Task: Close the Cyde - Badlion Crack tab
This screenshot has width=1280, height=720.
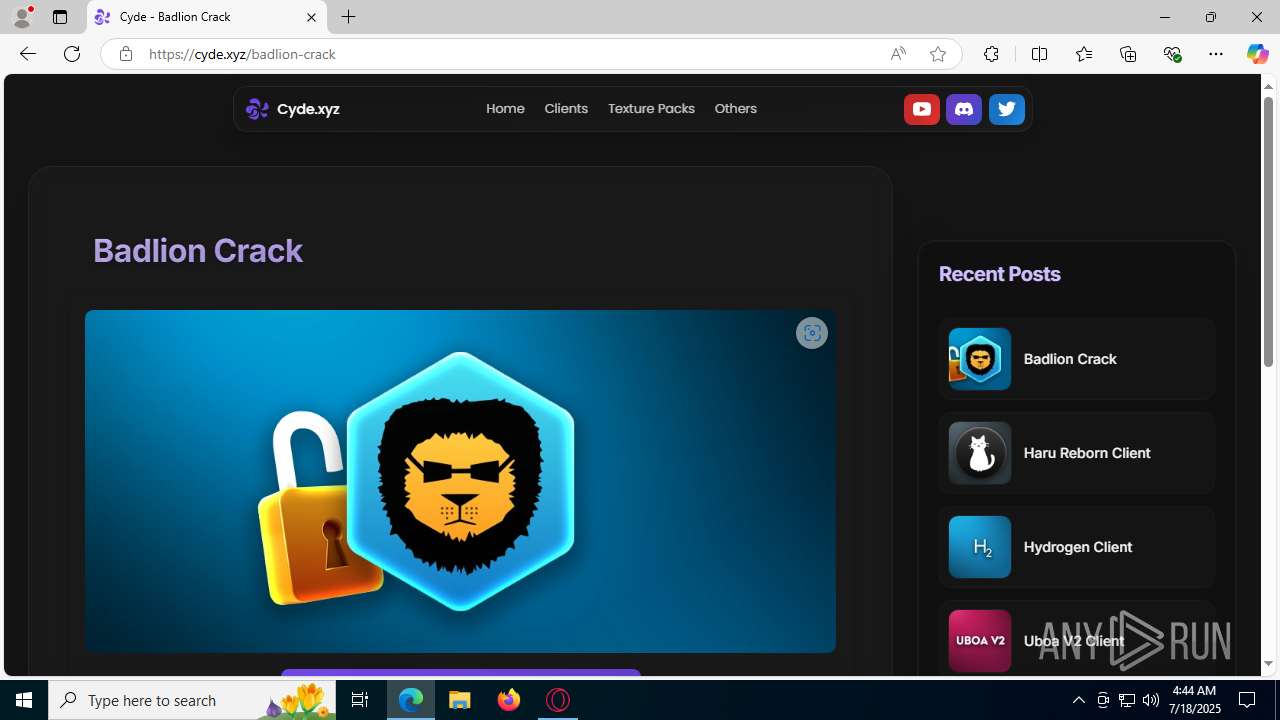Action: pyautogui.click(x=311, y=17)
